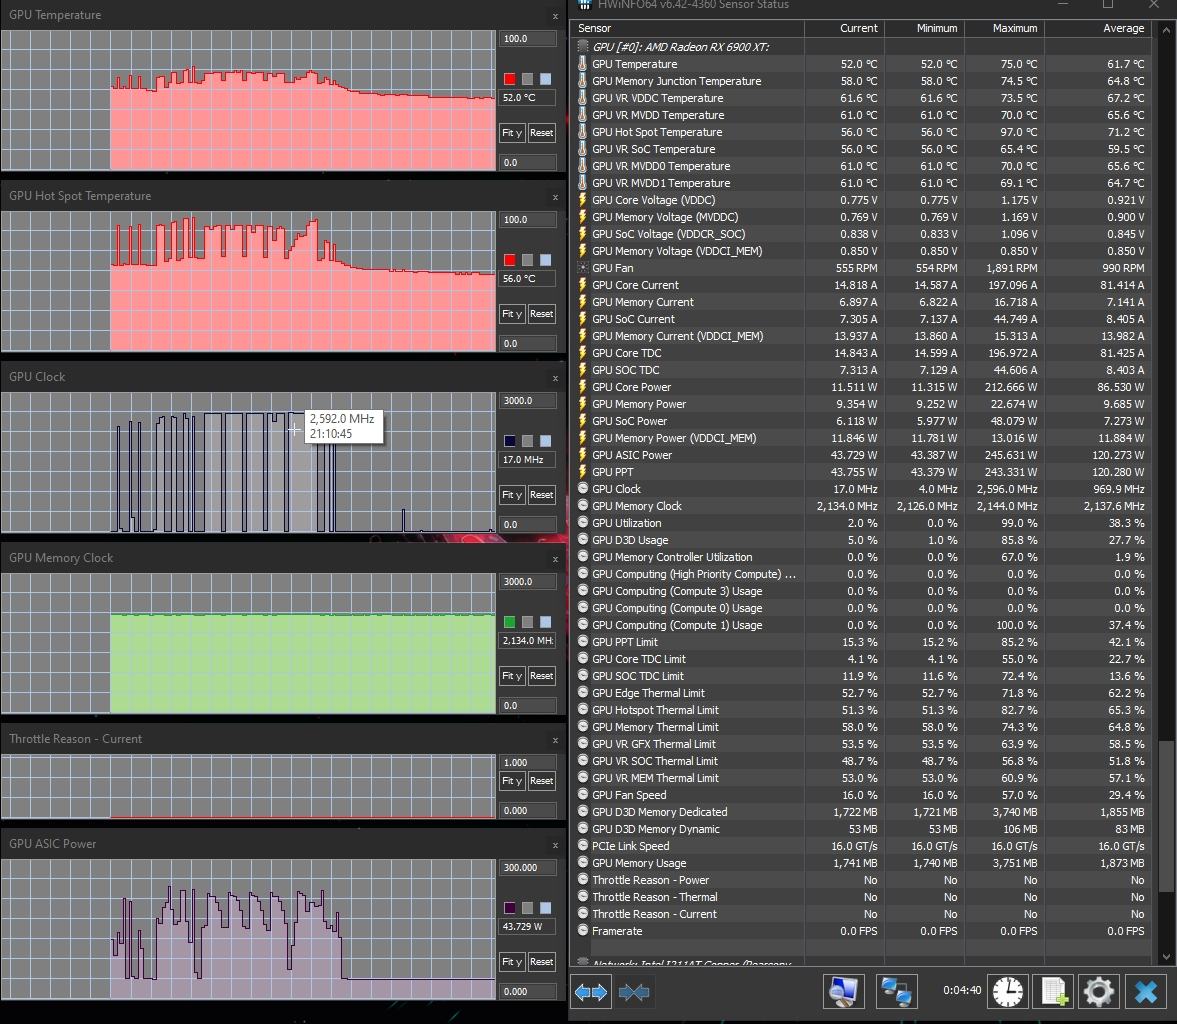Click the Maximum column header
Viewport: 1177px width, 1024px height.
point(1004,28)
